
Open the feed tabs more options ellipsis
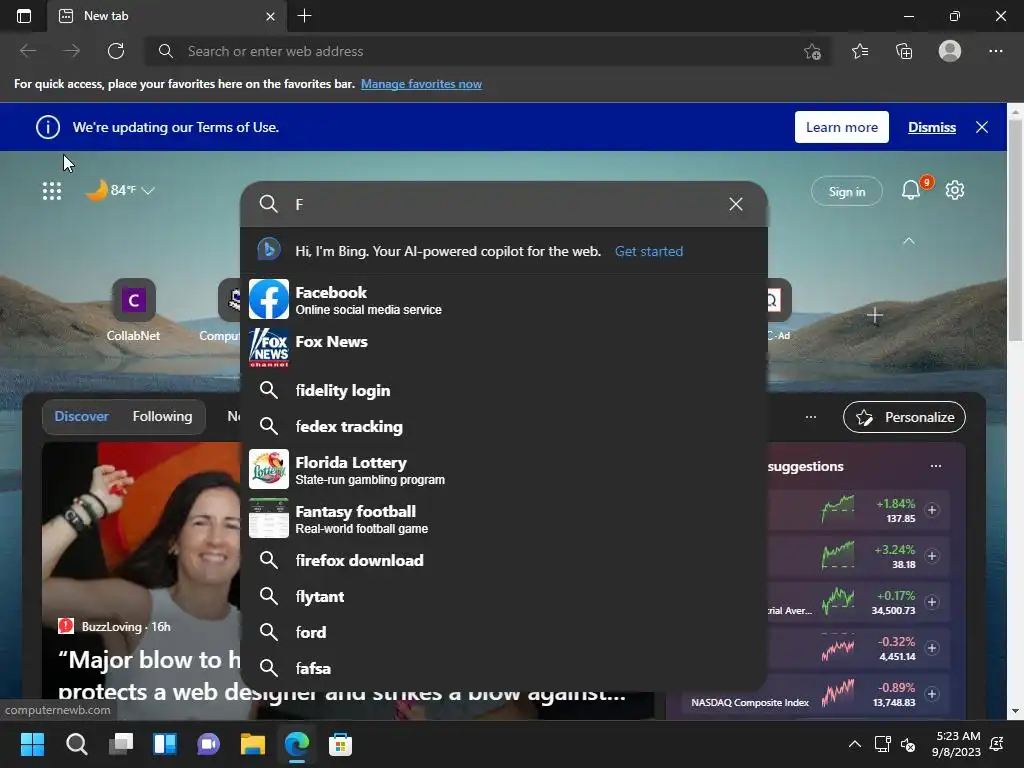(x=810, y=417)
